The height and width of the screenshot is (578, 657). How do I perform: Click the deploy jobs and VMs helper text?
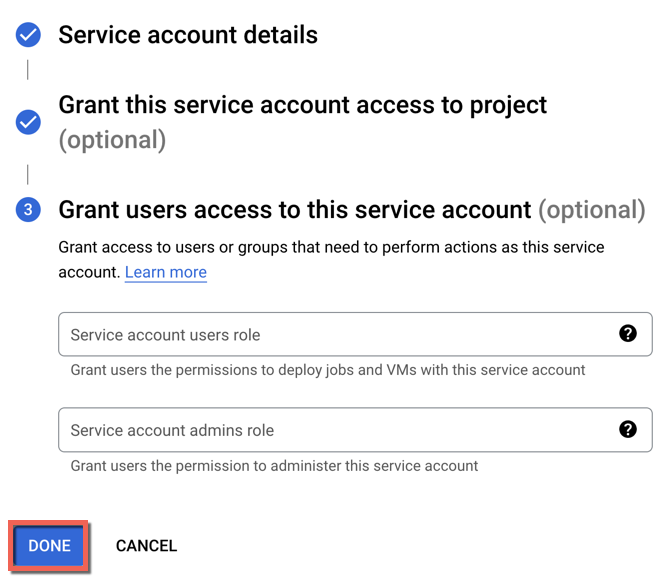(328, 370)
